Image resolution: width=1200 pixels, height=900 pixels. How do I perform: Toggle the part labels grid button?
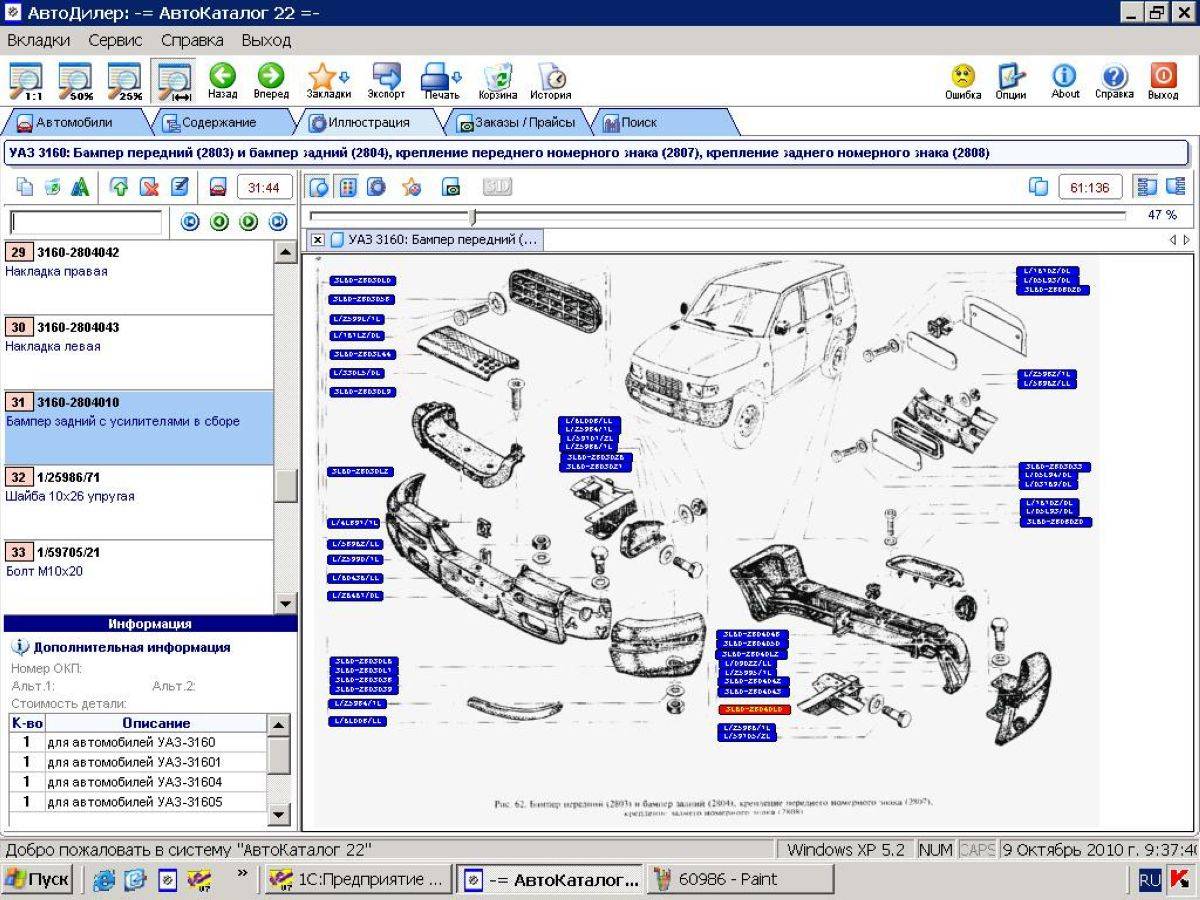(x=347, y=187)
